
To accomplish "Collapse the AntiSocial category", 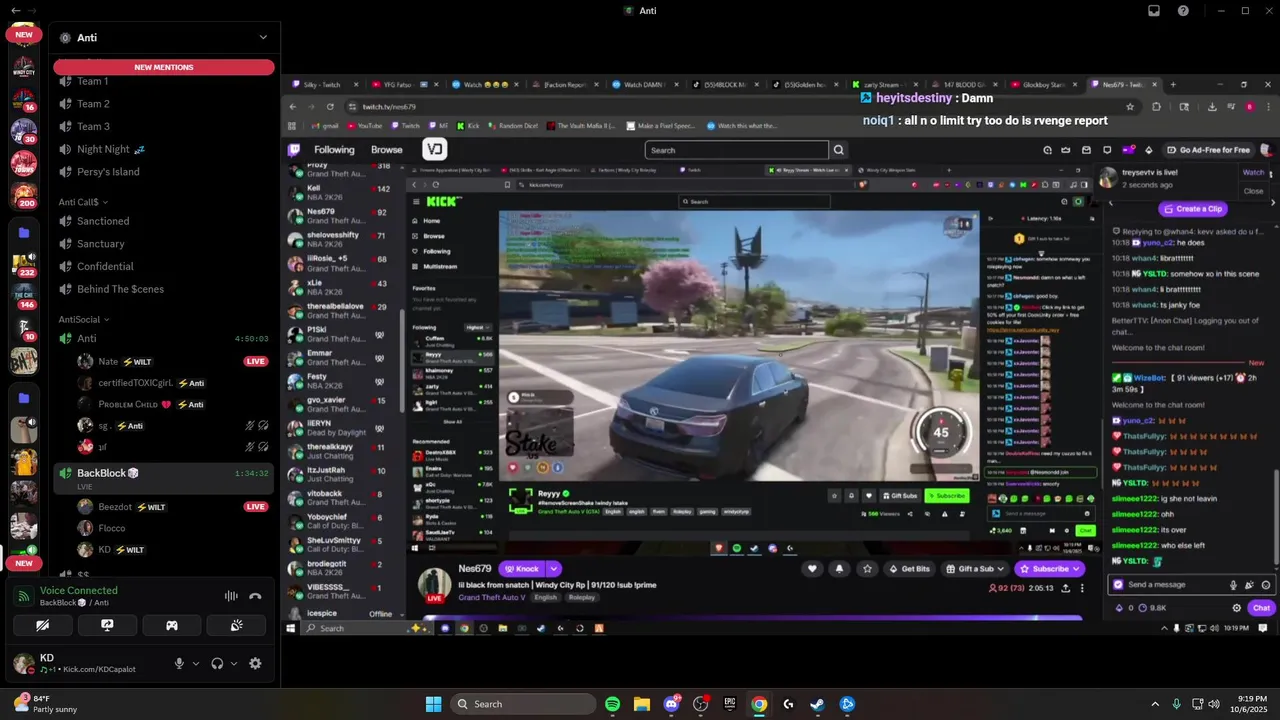I will pos(84,319).
